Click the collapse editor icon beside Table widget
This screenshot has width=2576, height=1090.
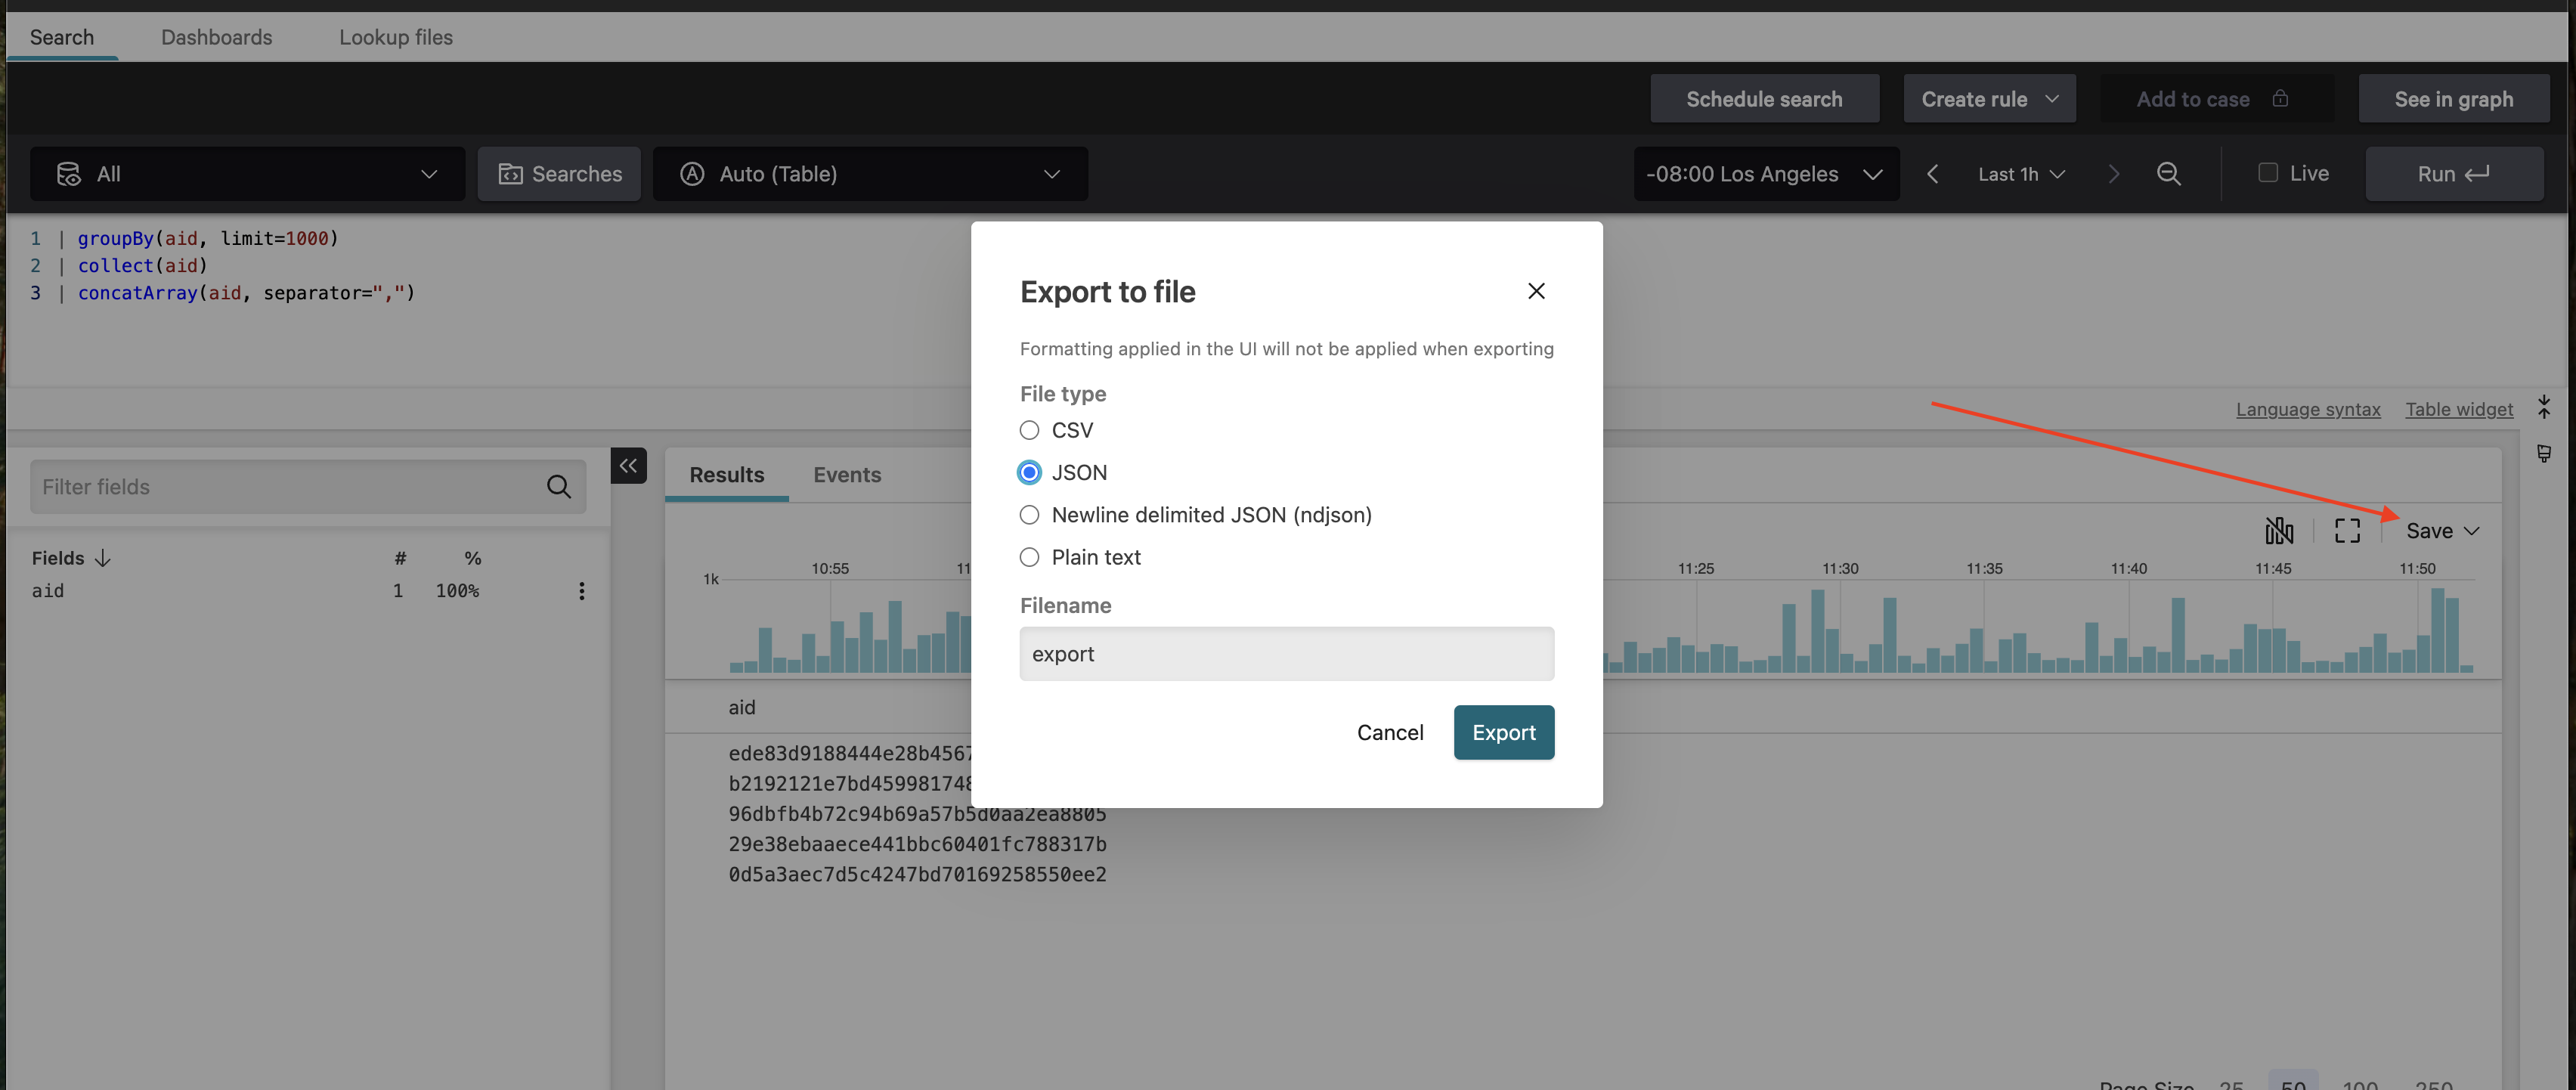[x=2543, y=407]
